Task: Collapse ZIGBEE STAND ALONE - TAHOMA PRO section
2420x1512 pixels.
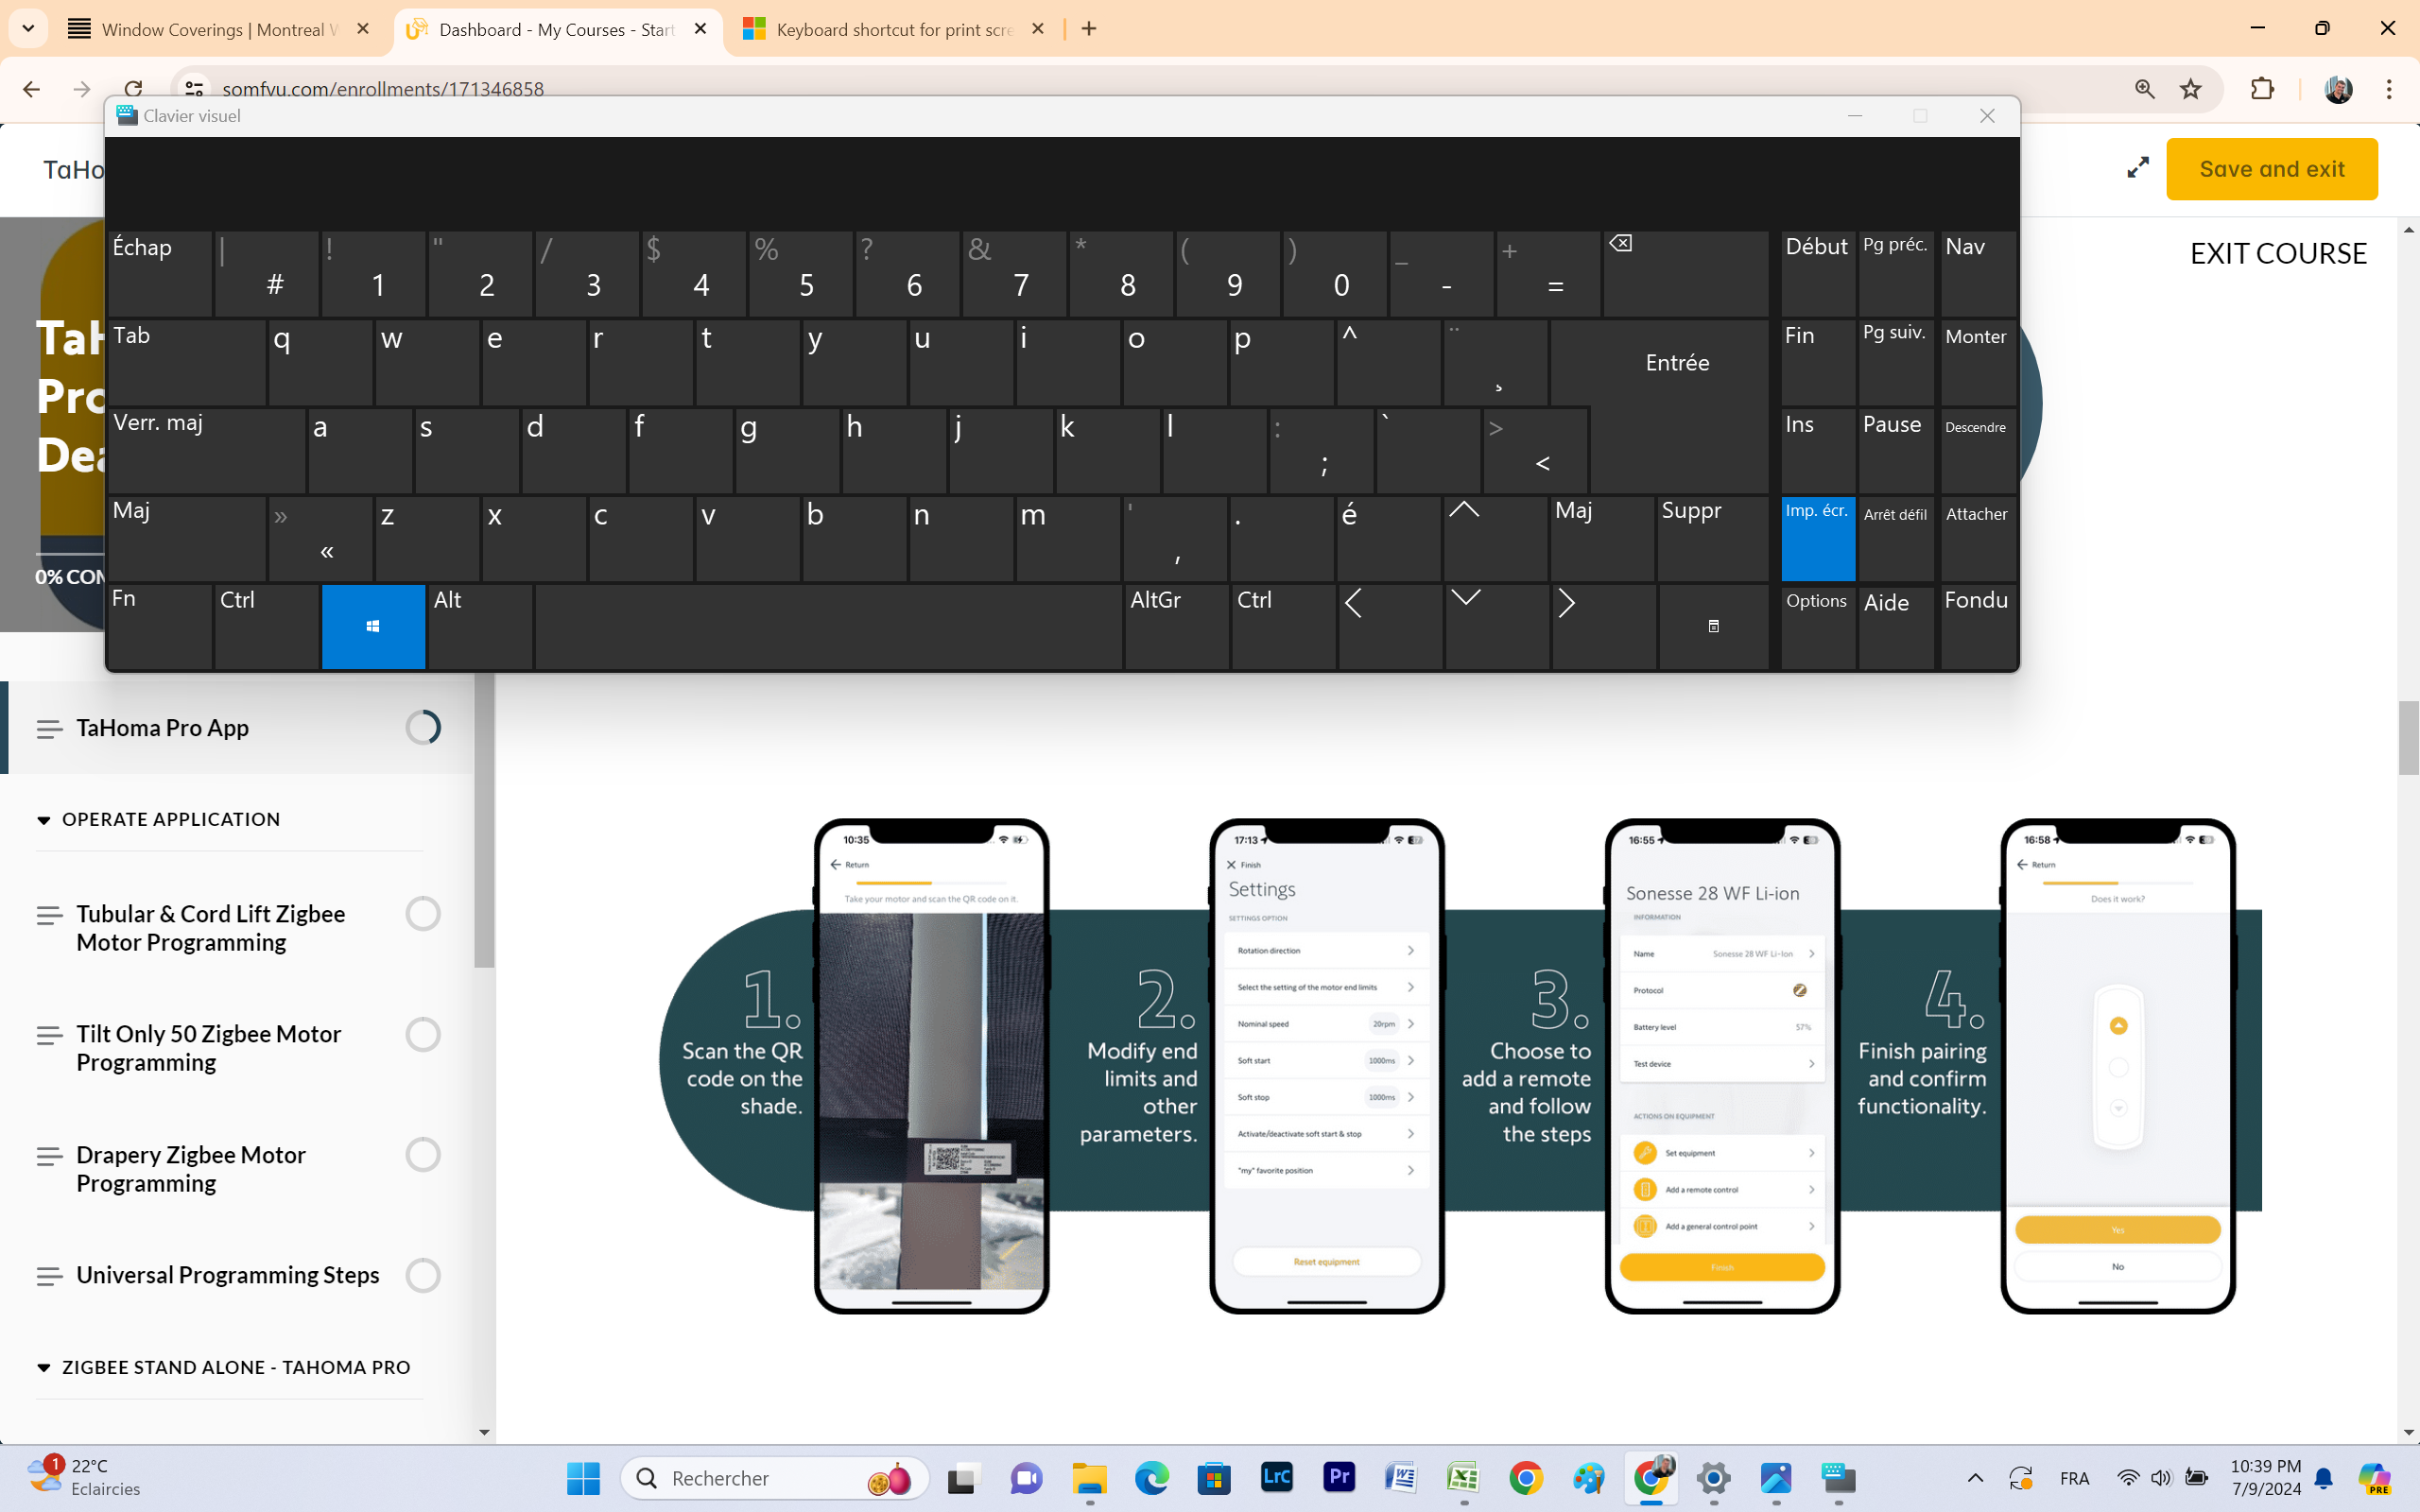Action: (x=44, y=1367)
